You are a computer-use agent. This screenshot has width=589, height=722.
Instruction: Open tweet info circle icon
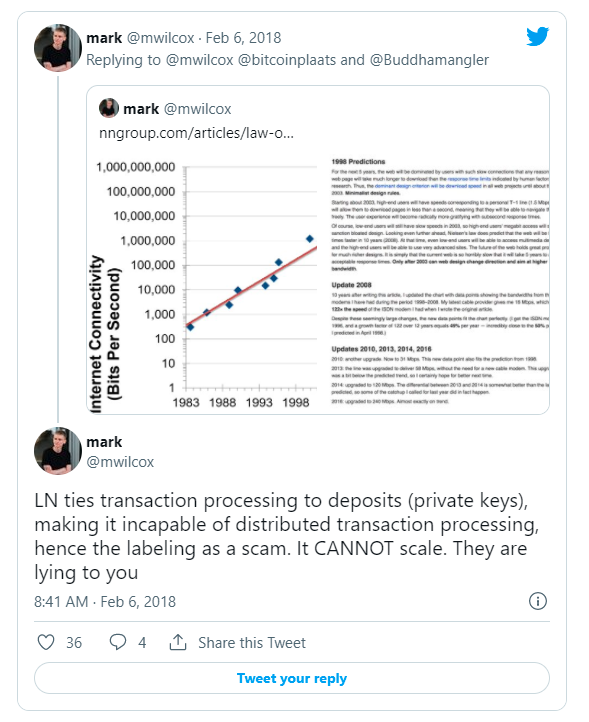[x=537, y=601]
